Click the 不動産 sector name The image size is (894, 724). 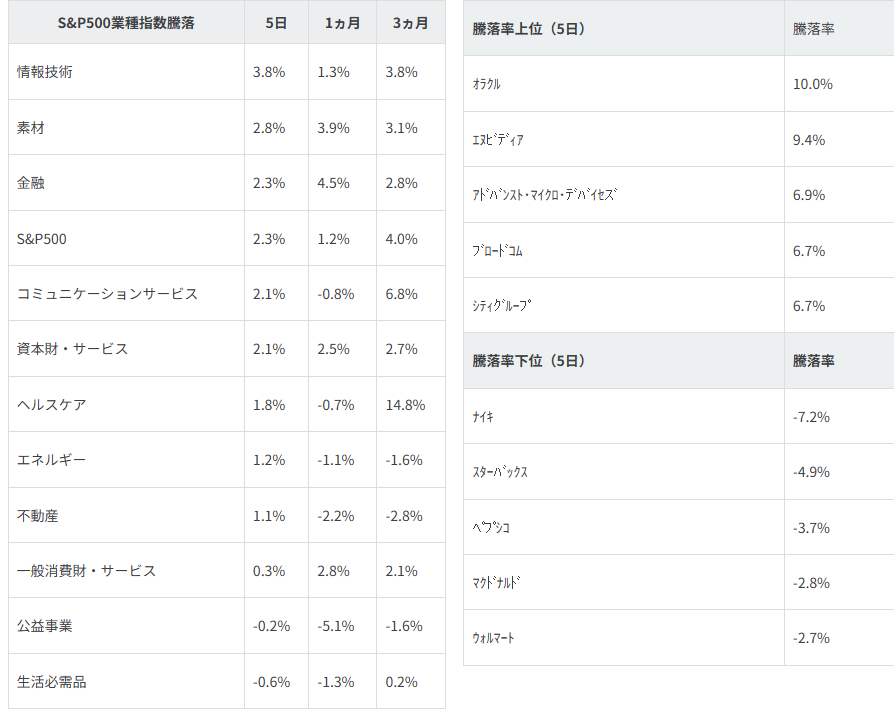pos(38,516)
